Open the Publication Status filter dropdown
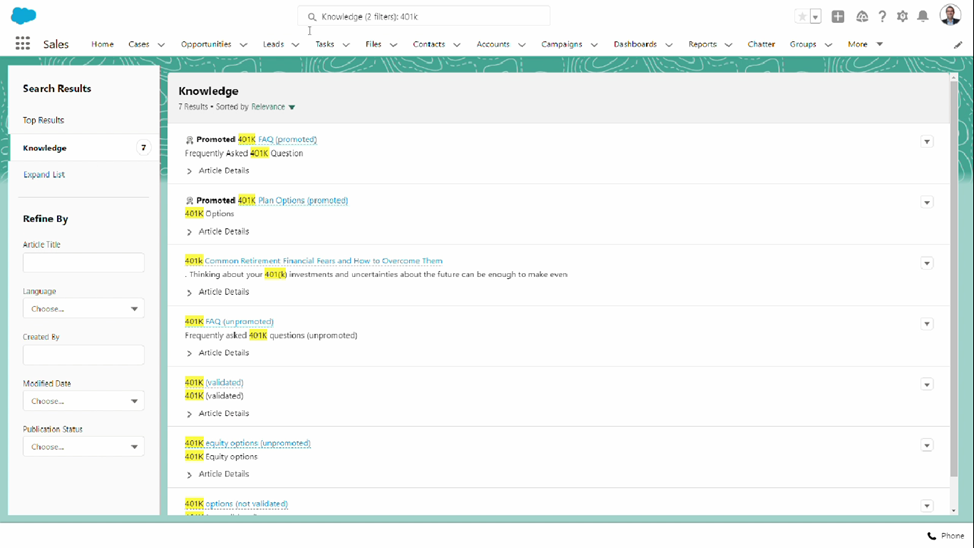The image size is (974, 548). (84, 447)
